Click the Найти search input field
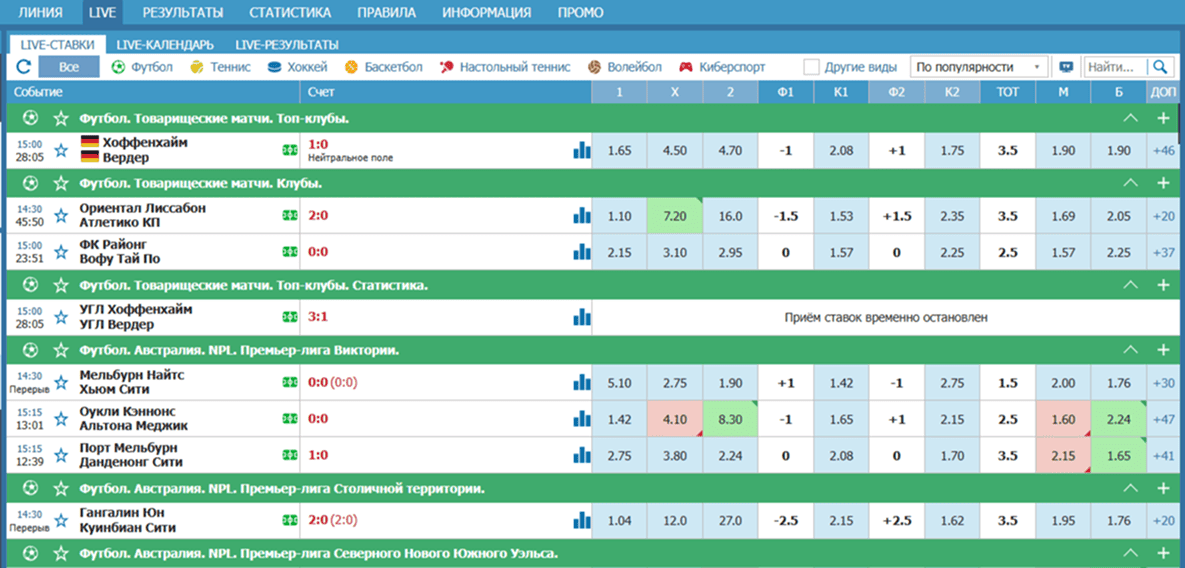 click(x=1114, y=67)
